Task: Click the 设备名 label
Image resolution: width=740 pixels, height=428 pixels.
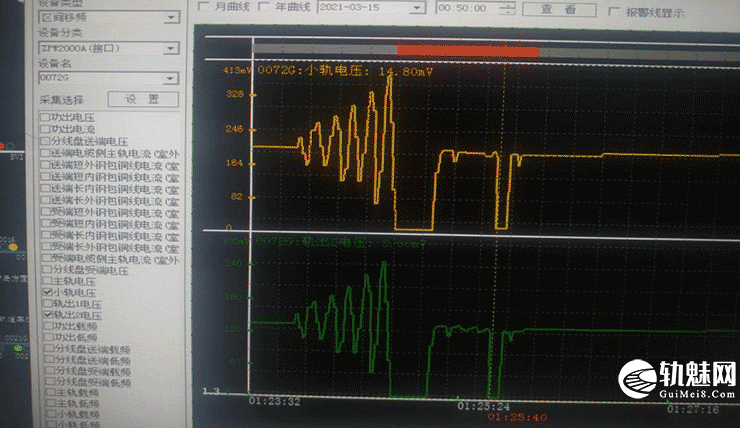Action: pos(54,63)
